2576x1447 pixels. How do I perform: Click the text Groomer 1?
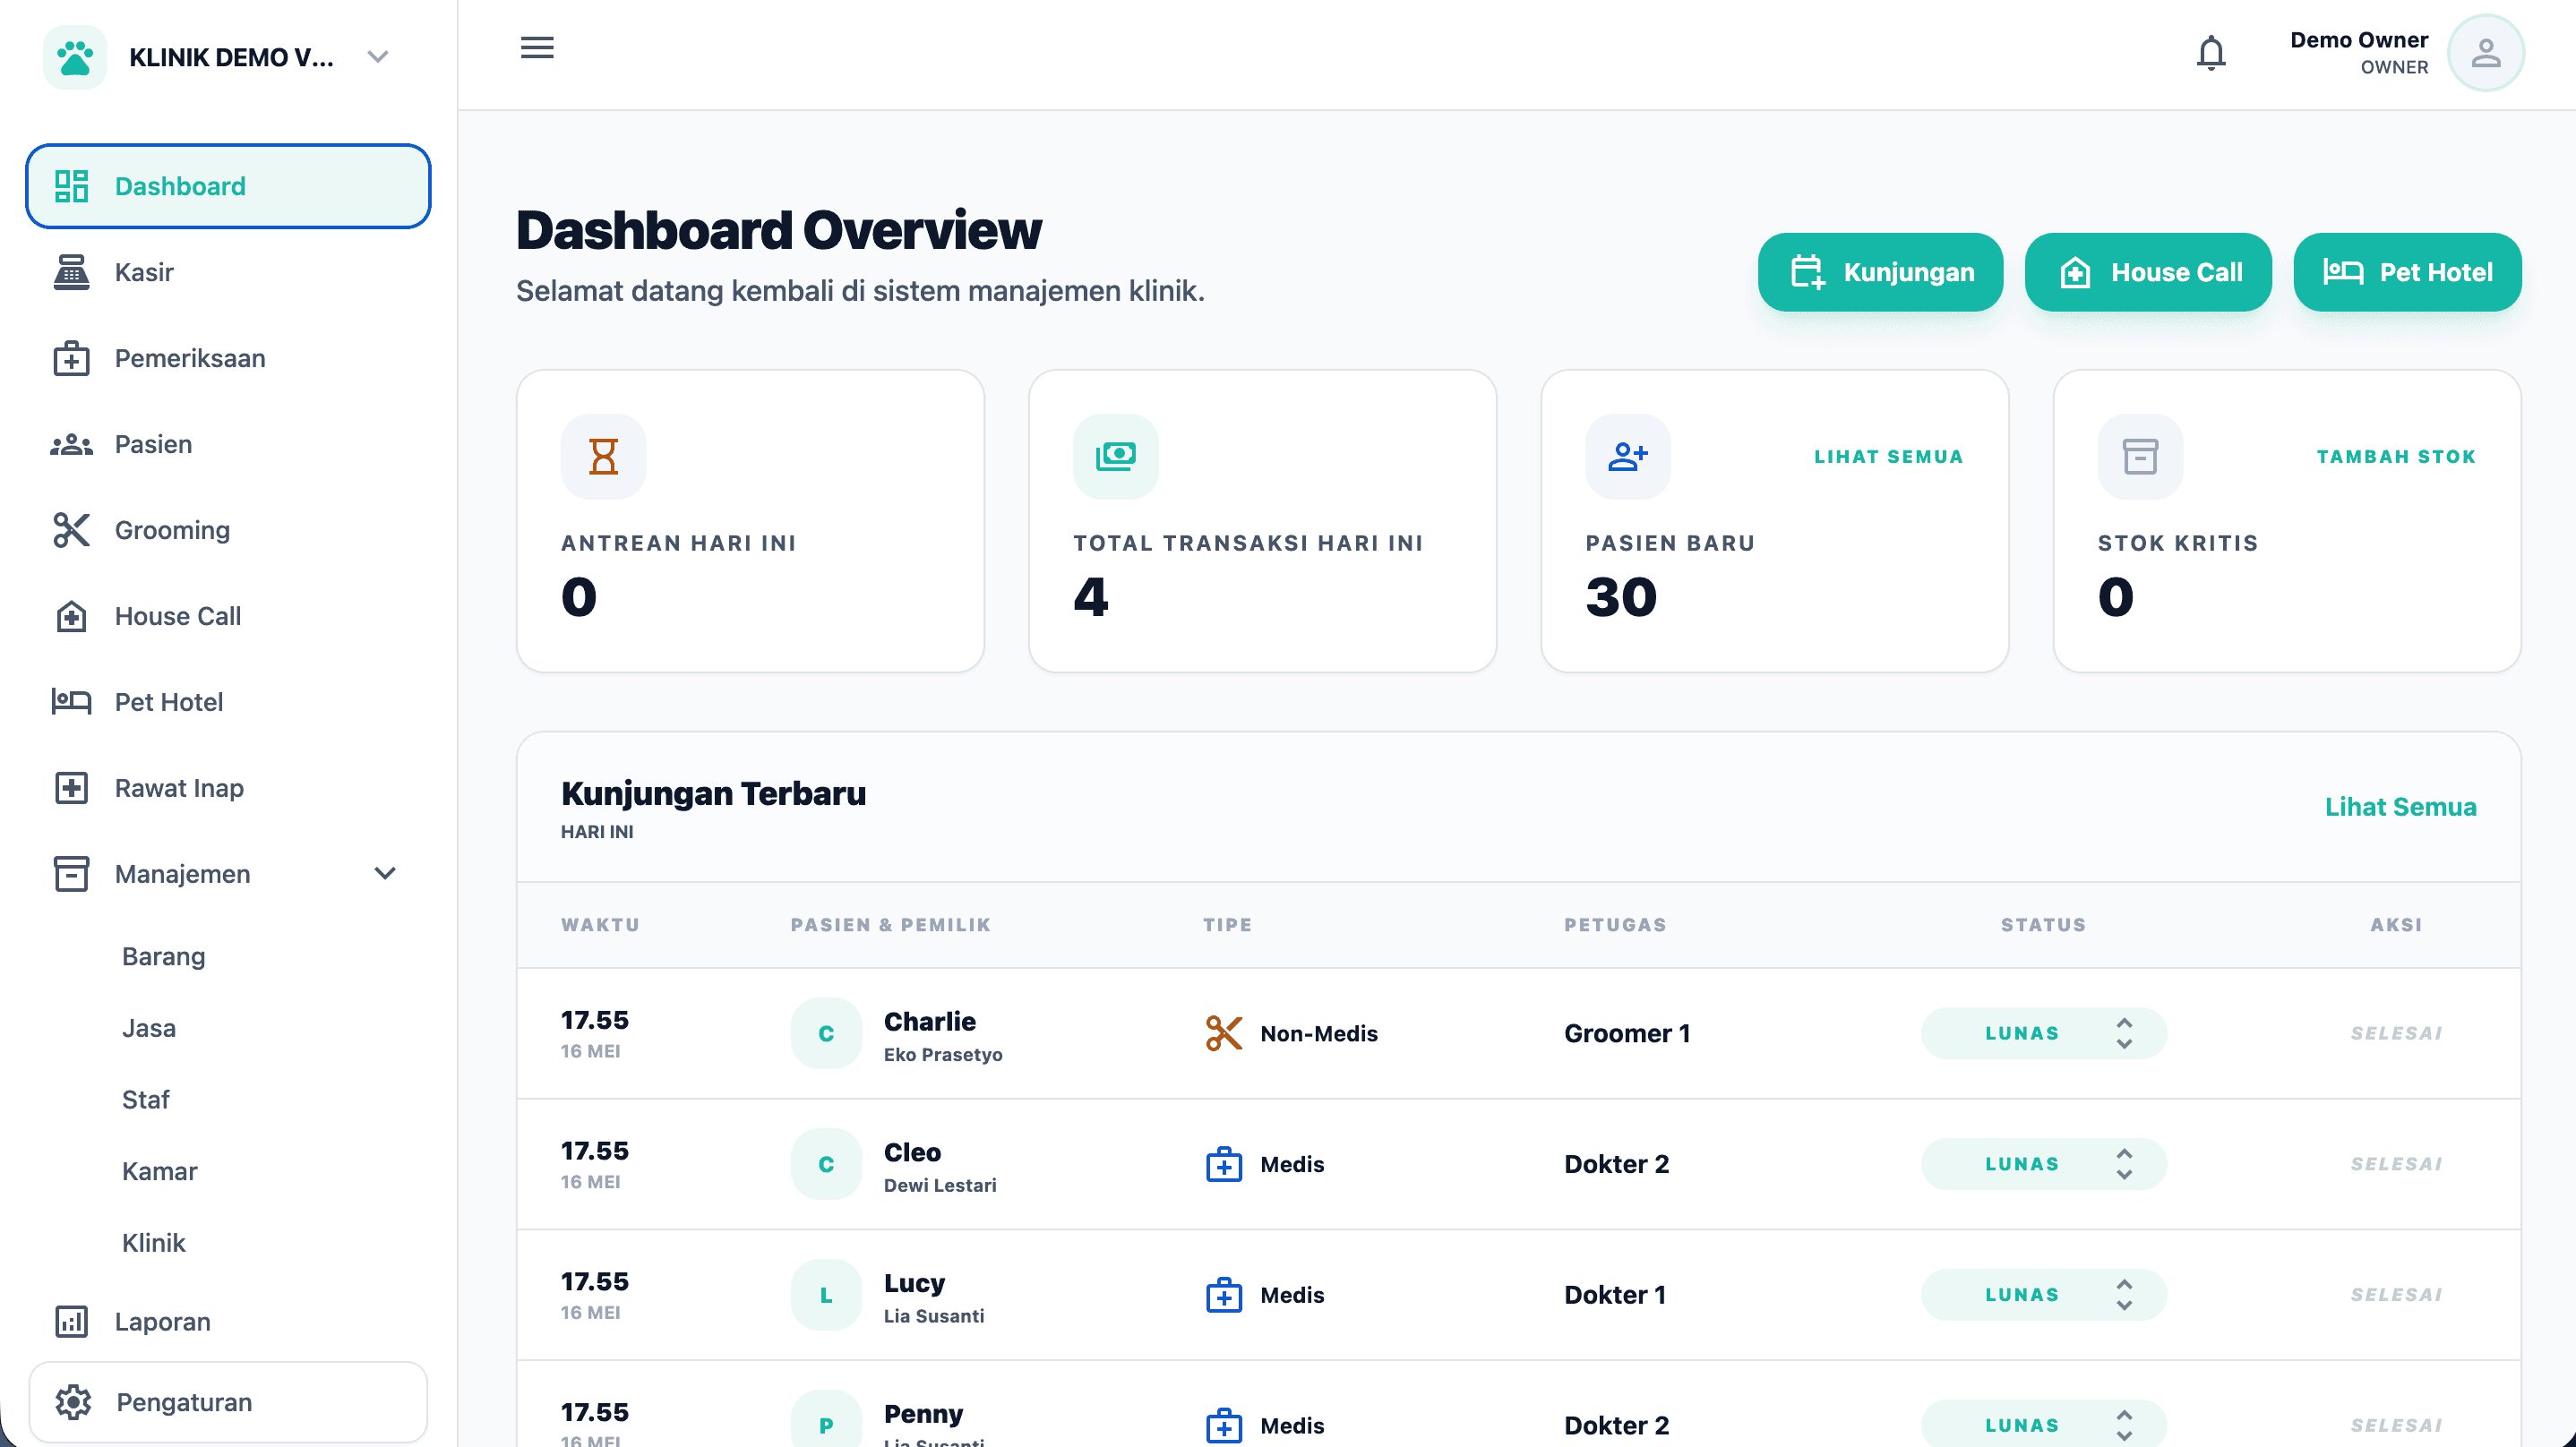1627,1033
